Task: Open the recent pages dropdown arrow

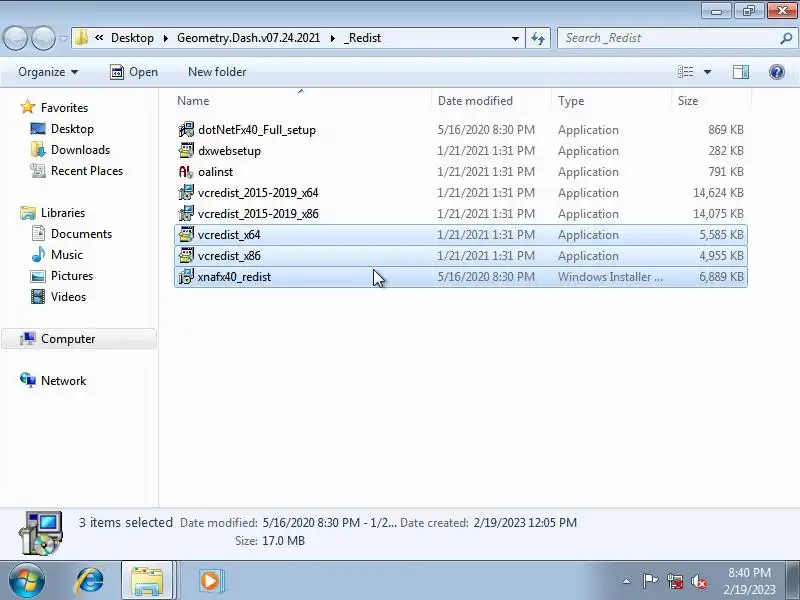Action: click(x=63, y=38)
